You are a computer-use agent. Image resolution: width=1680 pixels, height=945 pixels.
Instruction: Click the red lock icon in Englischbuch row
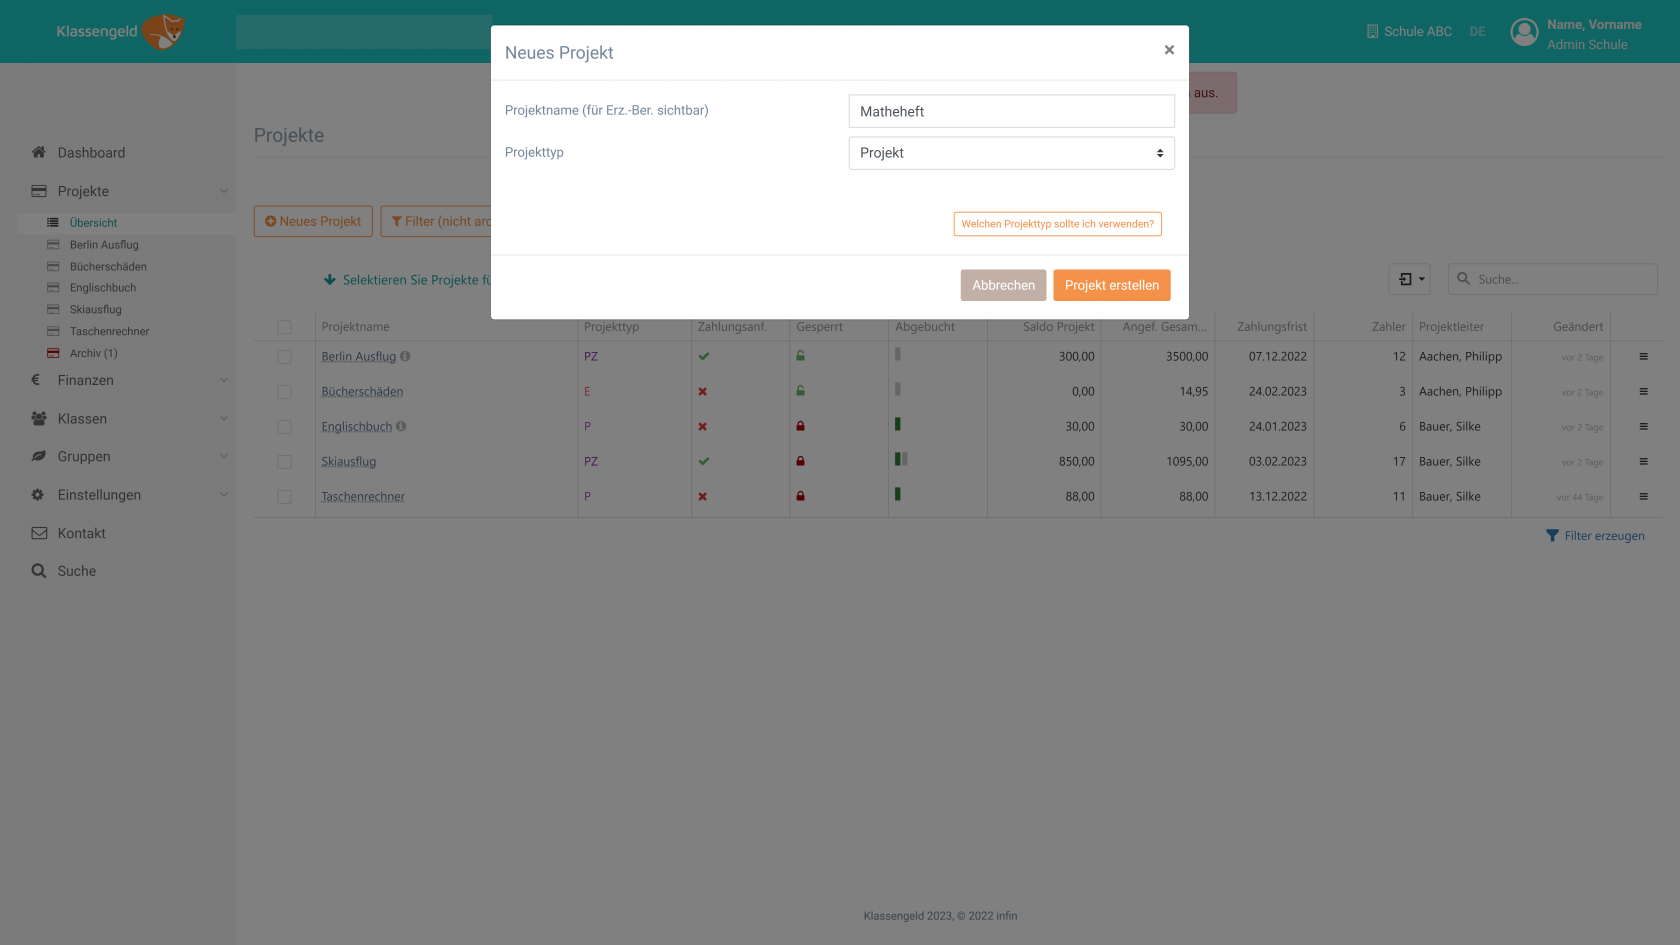(x=800, y=426)
